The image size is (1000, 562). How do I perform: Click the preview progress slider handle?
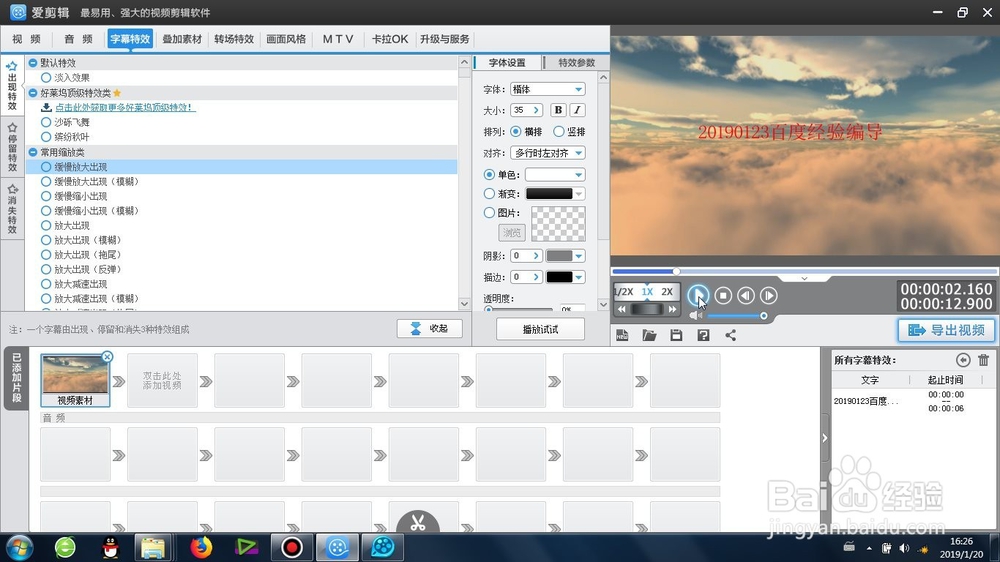click(676, 271)
